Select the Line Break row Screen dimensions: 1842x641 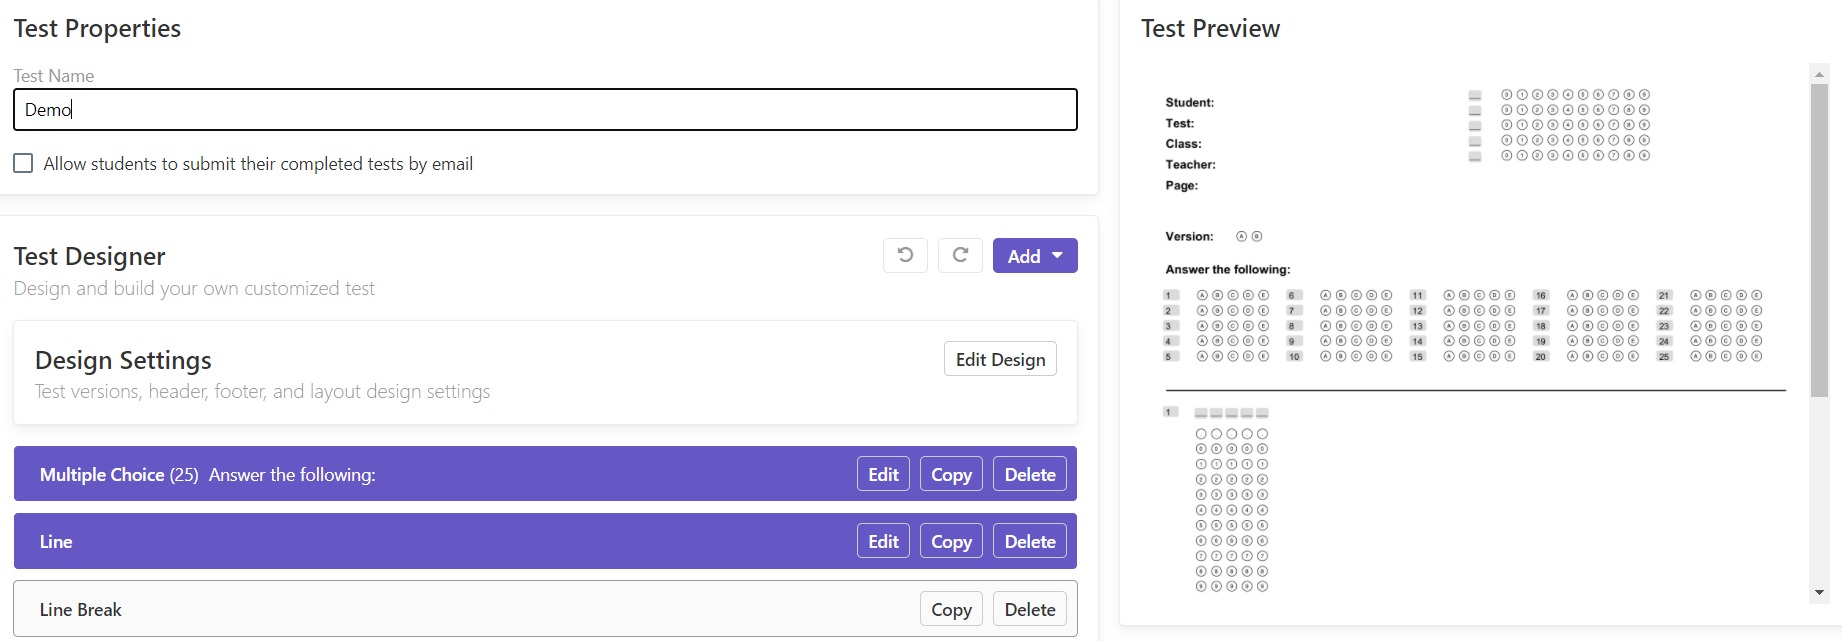[450, 609]
